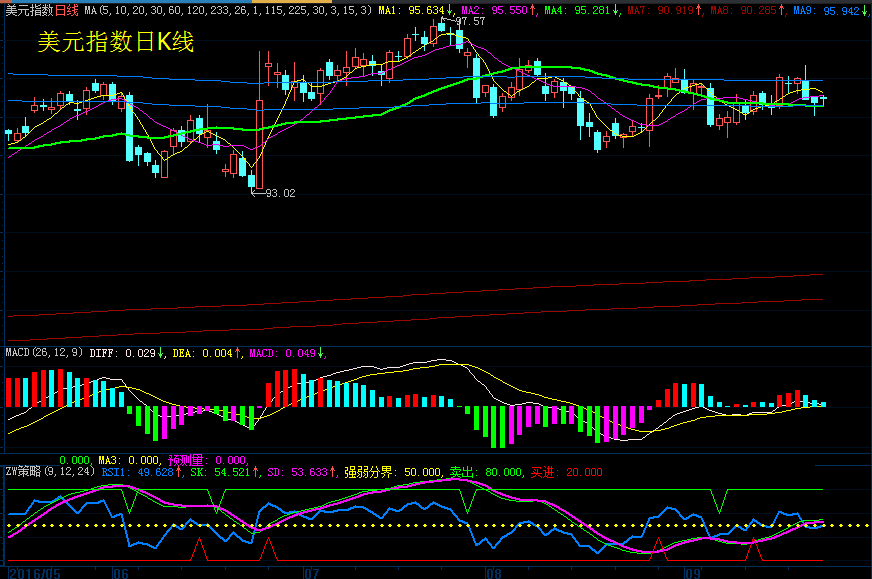Select the RSI1 49.628 readout
The image size is (872, 579).
point(143,471)
